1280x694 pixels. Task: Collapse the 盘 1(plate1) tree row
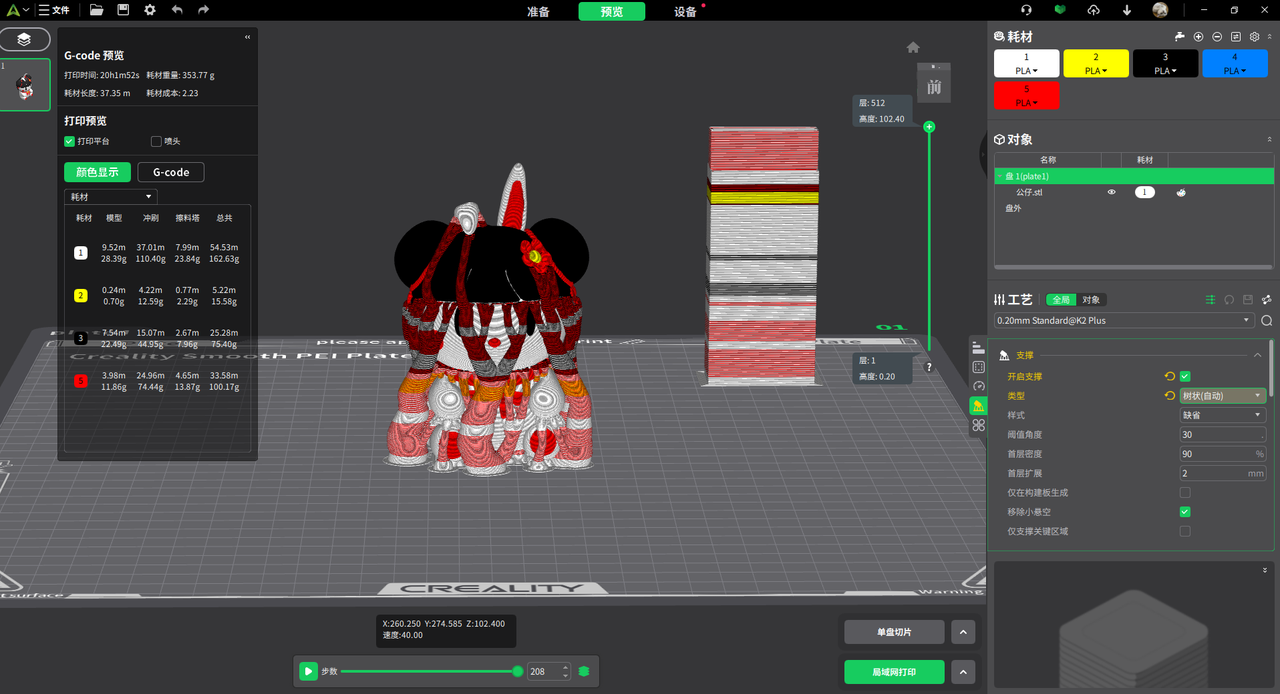click(1001, 176)
